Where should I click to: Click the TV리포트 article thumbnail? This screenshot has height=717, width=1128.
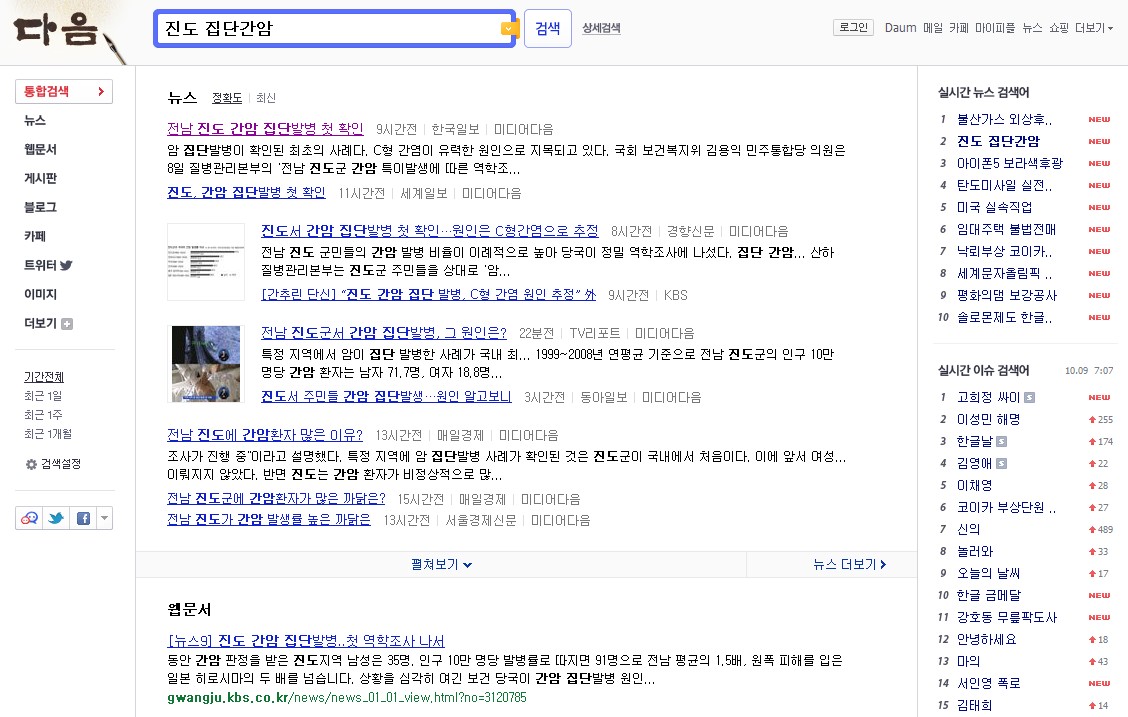click(205, 361)
